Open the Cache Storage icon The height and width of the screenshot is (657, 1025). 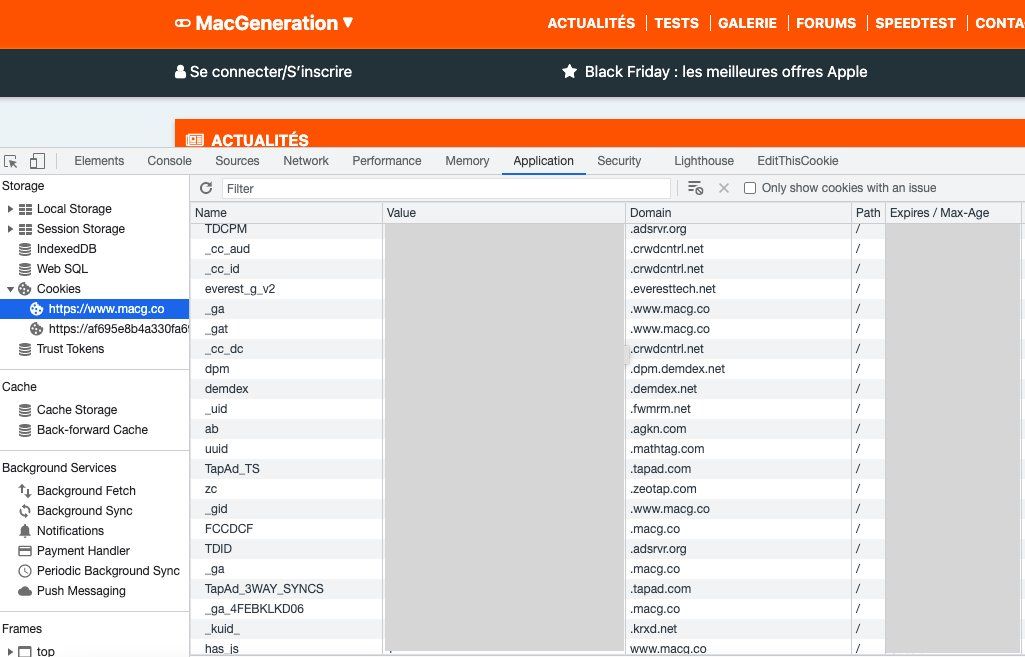[25, 410]
